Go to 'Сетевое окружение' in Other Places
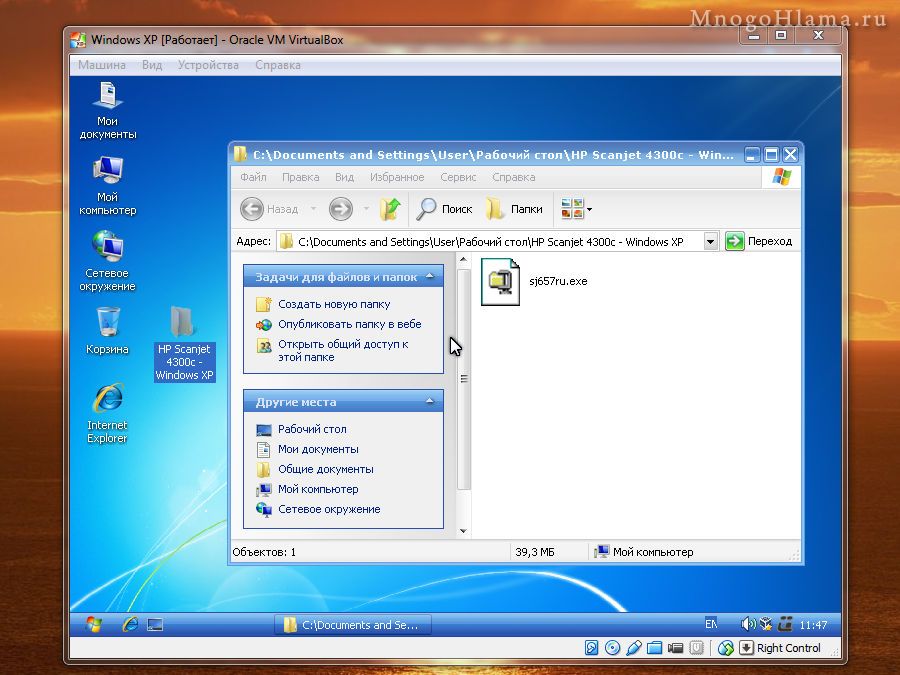 [x=329, y=510]
